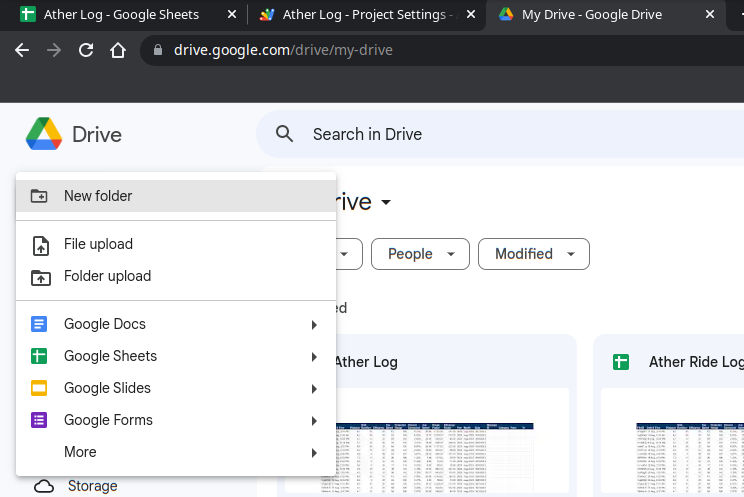Click the Google Slides yellow icon
The height and width of the screenshot is (497, 744).
tap(39, 388)
